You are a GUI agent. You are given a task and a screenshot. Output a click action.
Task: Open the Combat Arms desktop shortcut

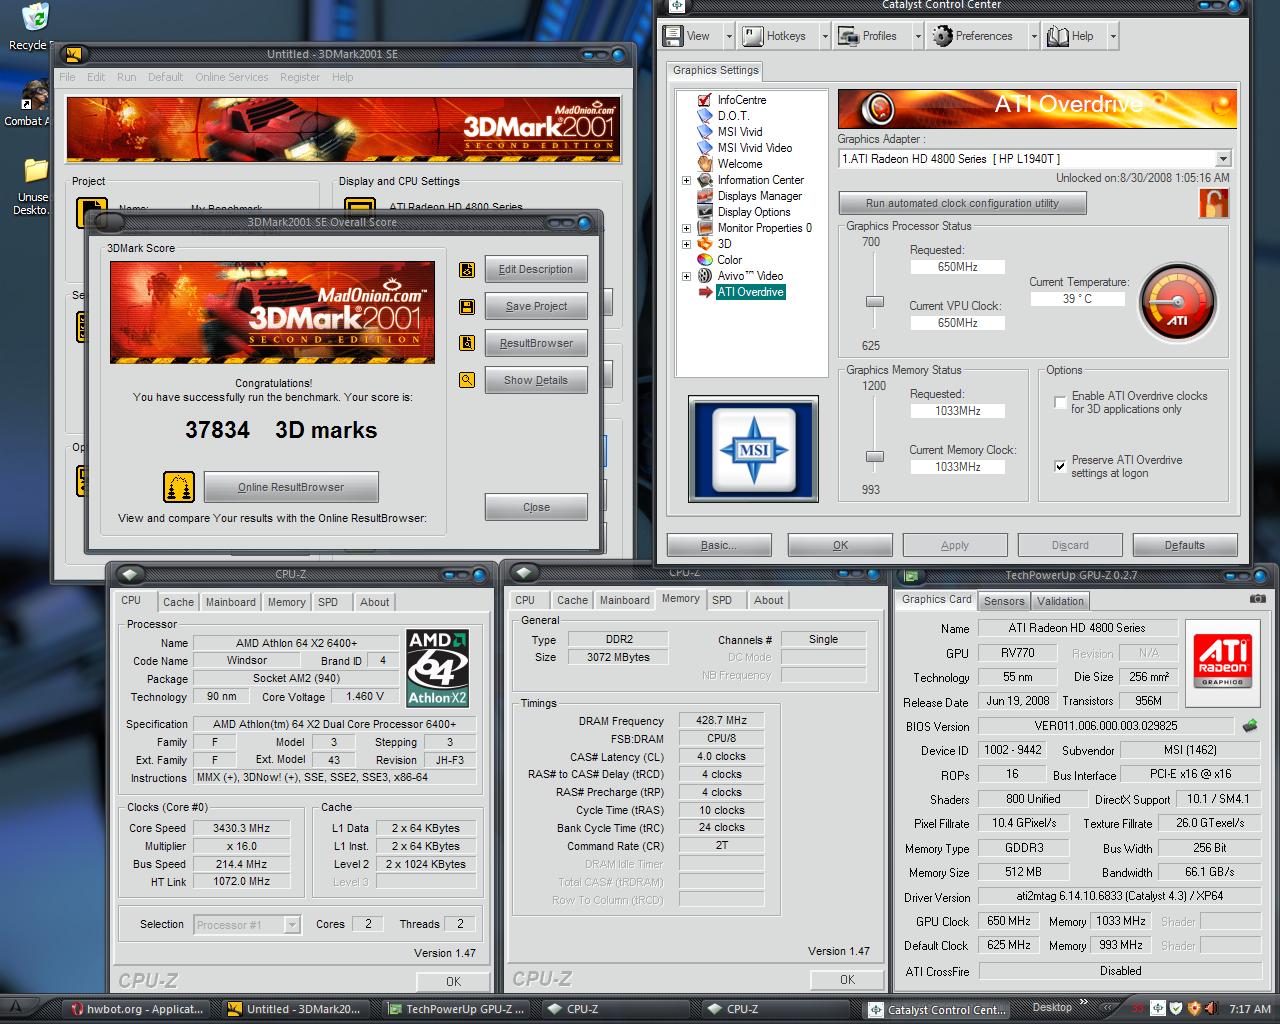coord(35,96)
